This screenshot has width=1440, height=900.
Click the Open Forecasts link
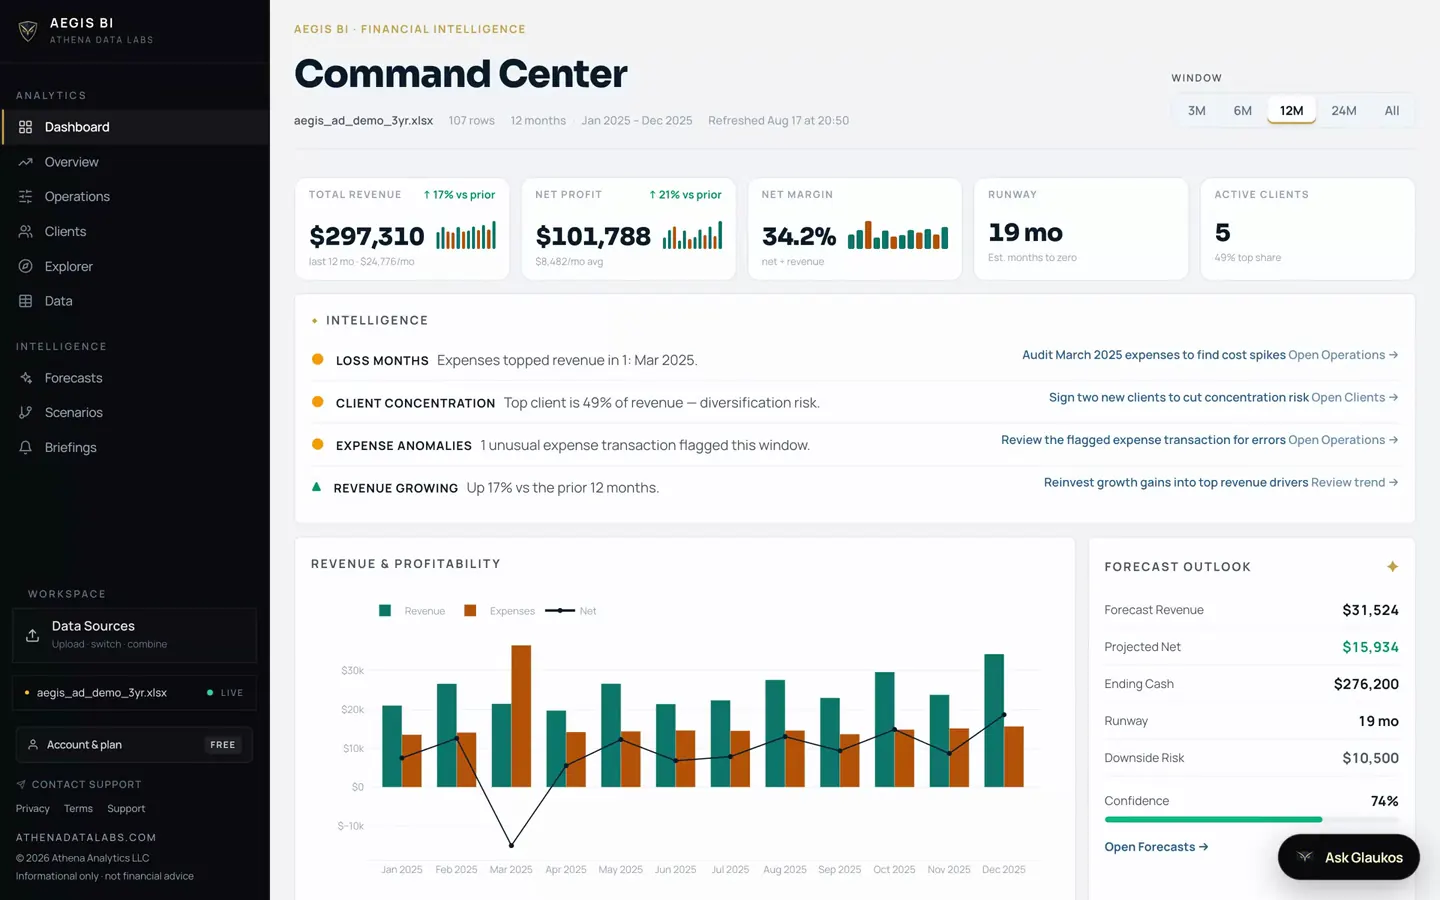[x=1156, y=847]
